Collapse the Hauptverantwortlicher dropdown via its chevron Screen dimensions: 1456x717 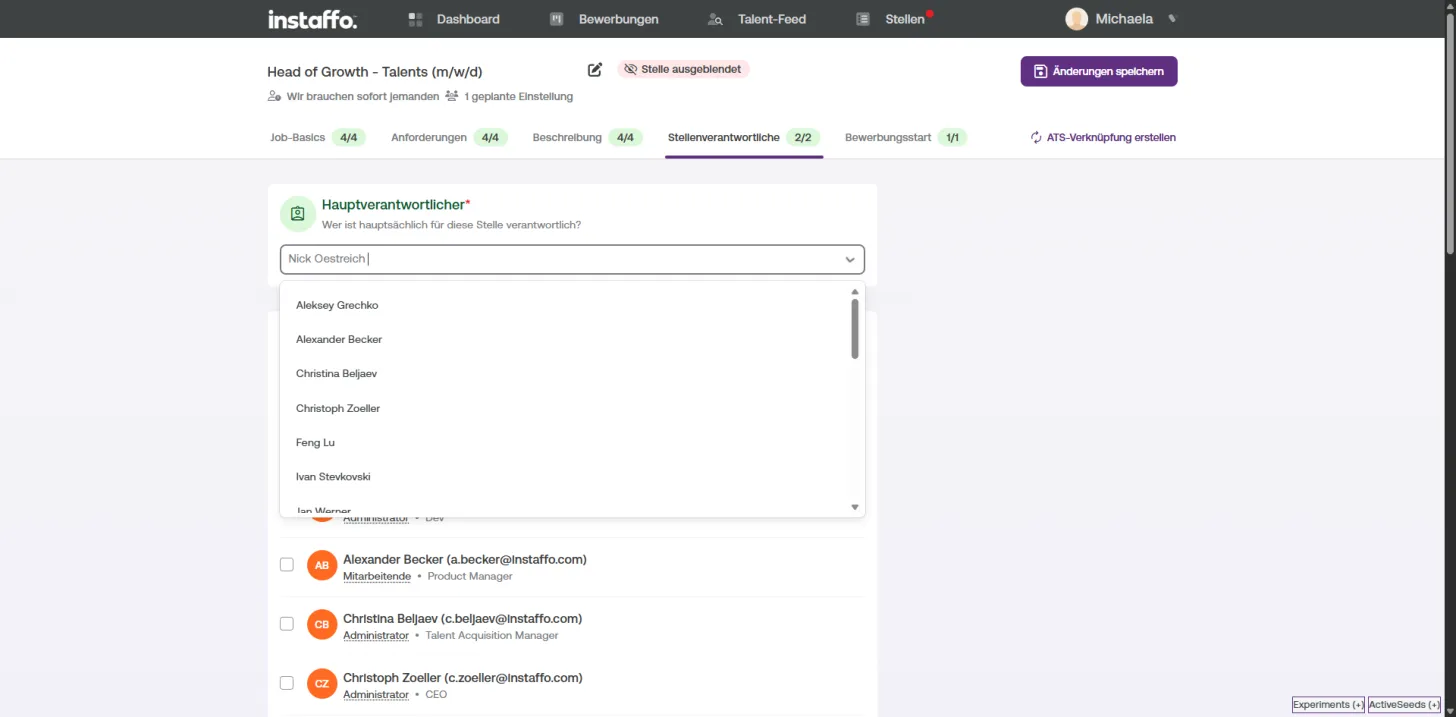[x=850, y=260]
